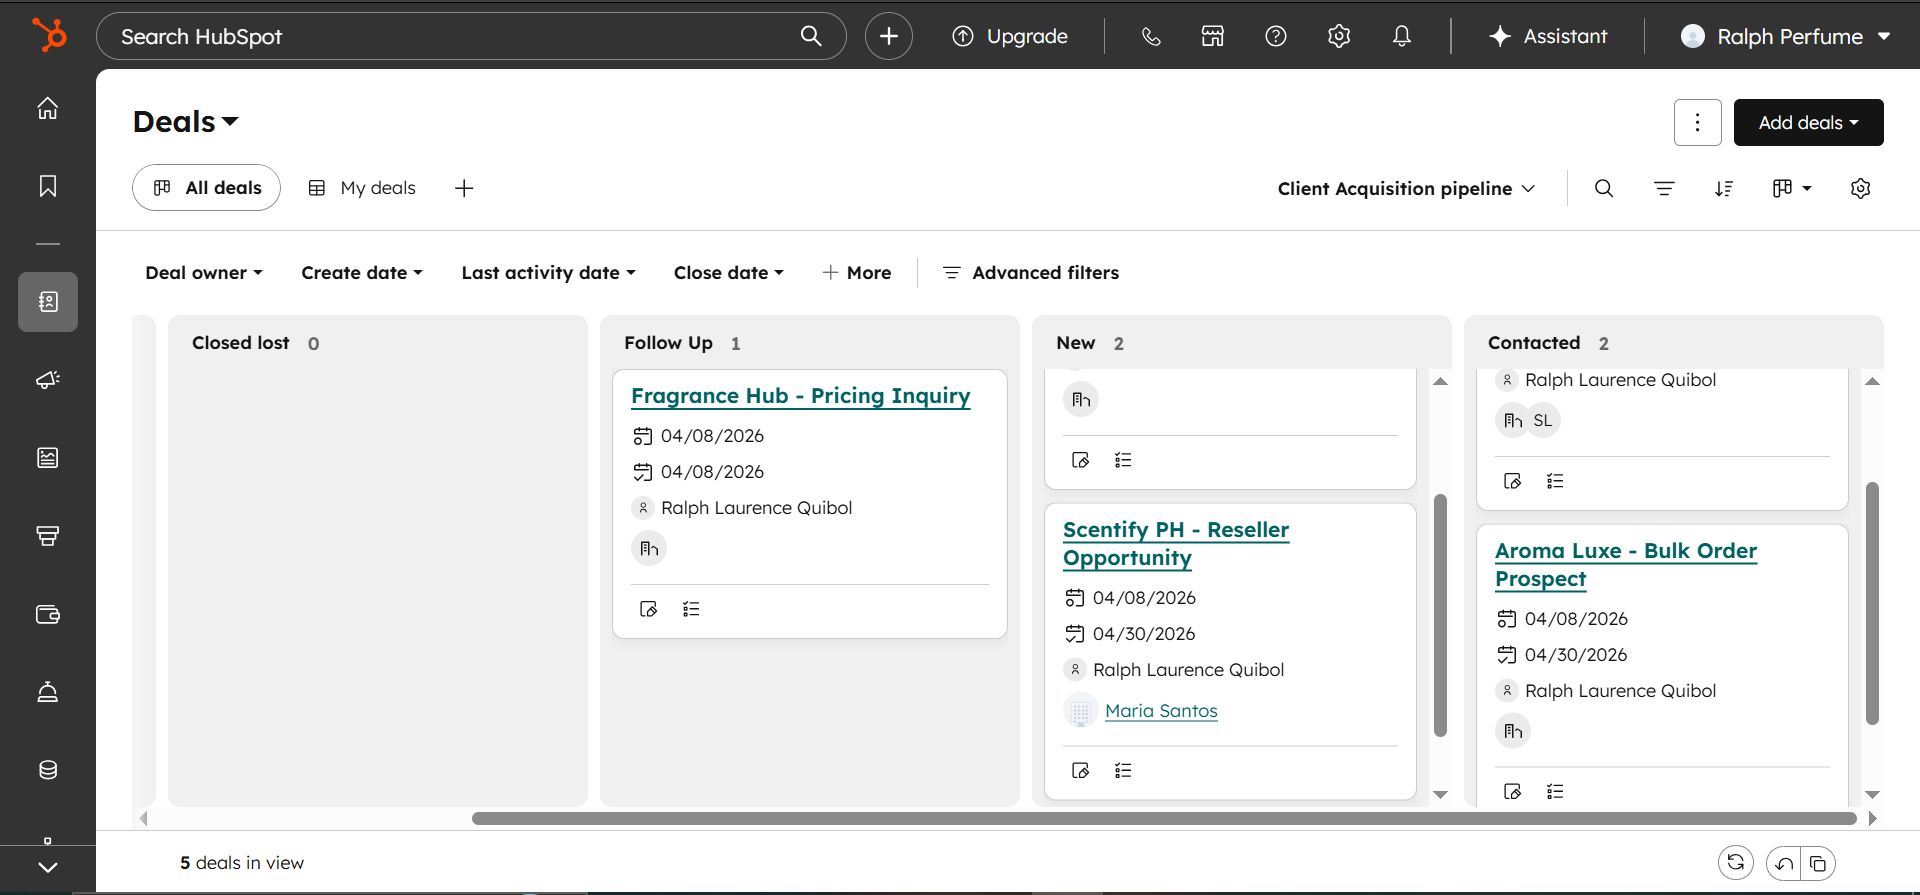Screen dimensions: 1920x895
Task: Click the filters lines icon
Action: point(1664,188)
